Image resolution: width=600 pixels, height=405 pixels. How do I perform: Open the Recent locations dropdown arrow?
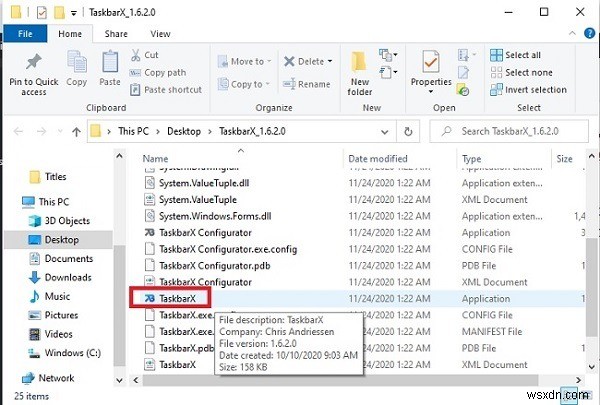tap(60, 132)
